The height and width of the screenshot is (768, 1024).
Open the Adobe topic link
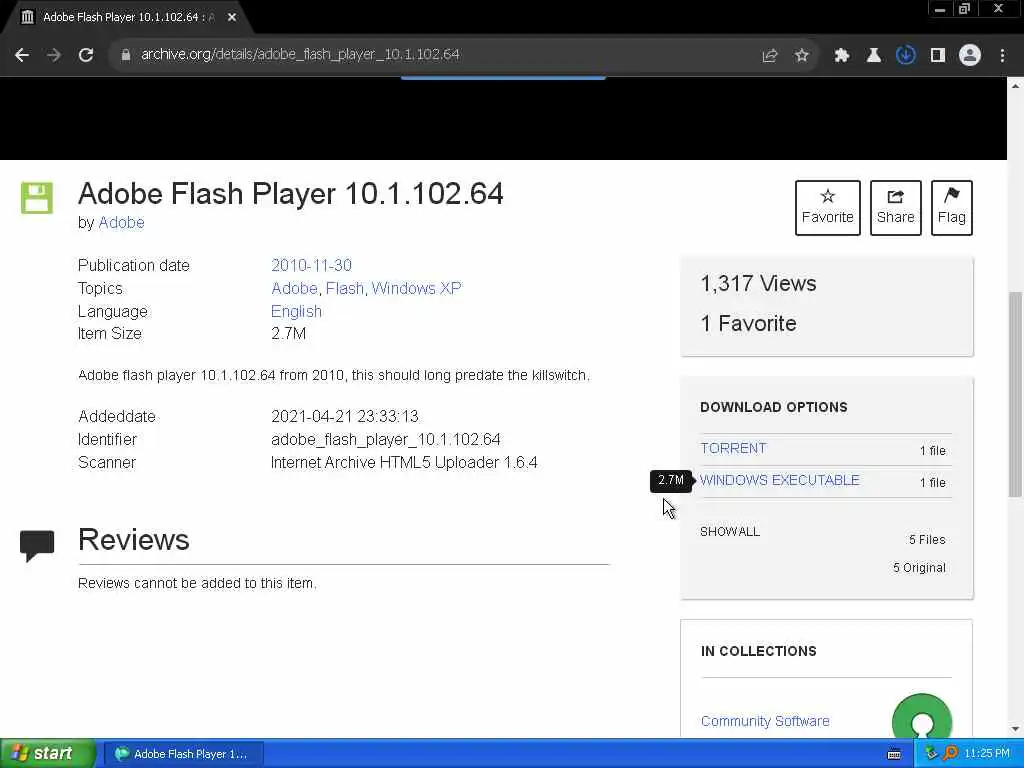[294, 288]
